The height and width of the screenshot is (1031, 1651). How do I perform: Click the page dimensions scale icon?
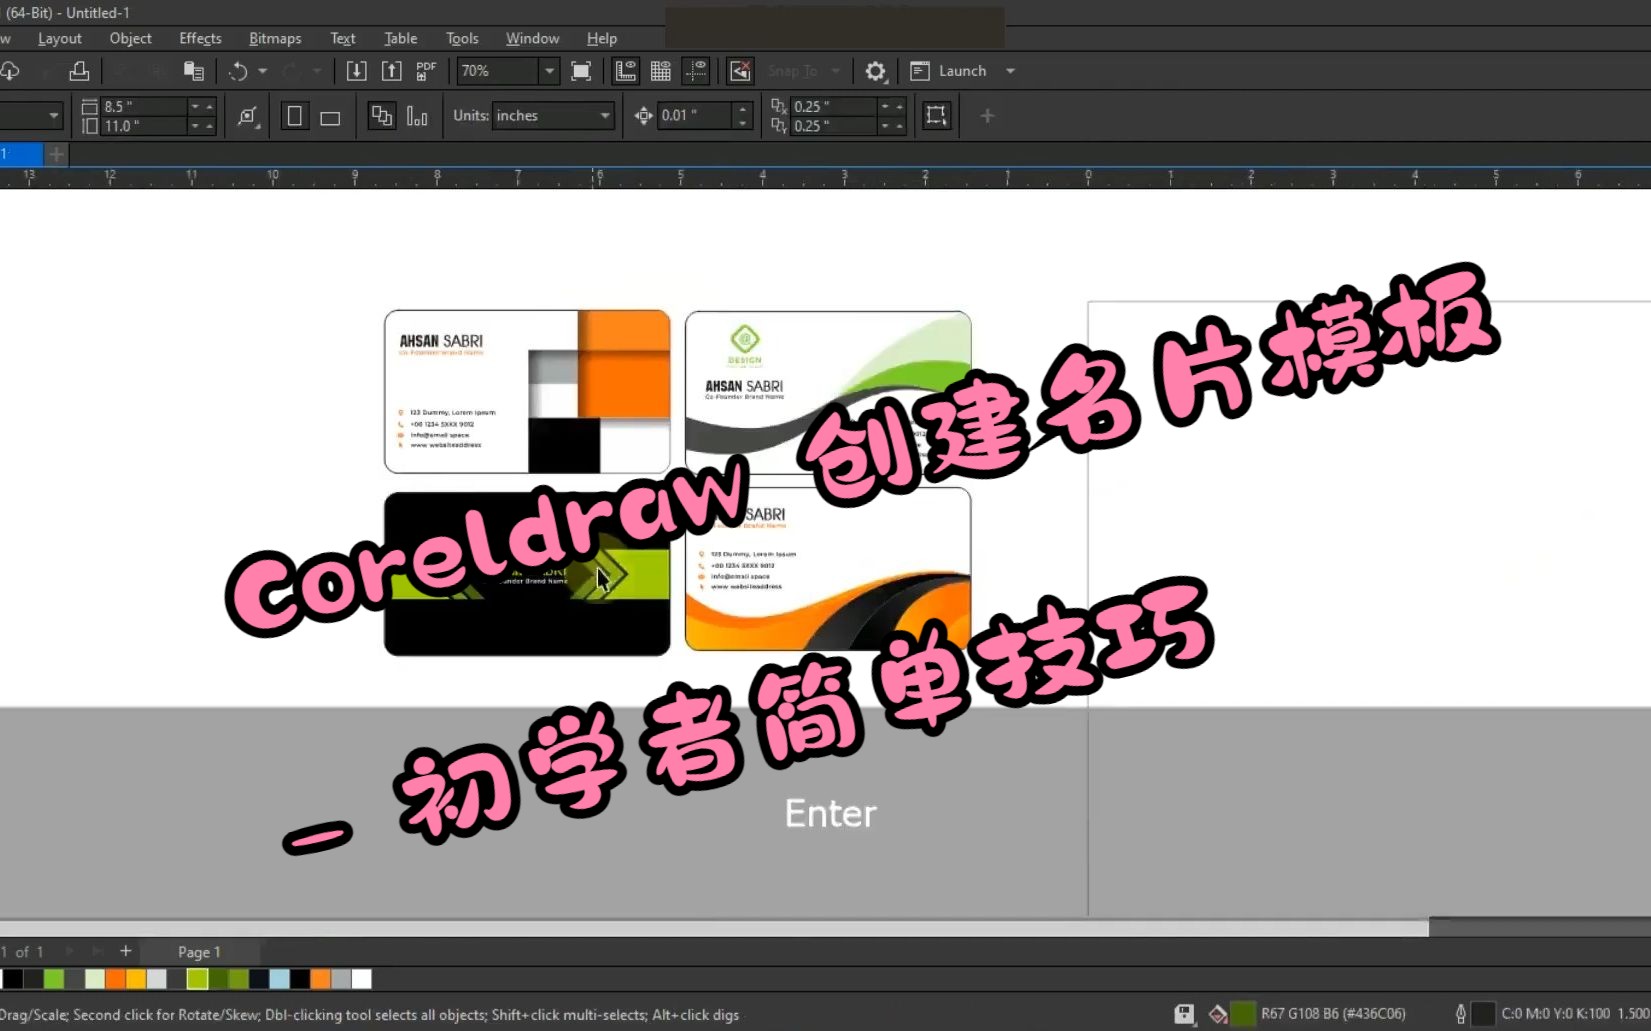click(247, 116)
